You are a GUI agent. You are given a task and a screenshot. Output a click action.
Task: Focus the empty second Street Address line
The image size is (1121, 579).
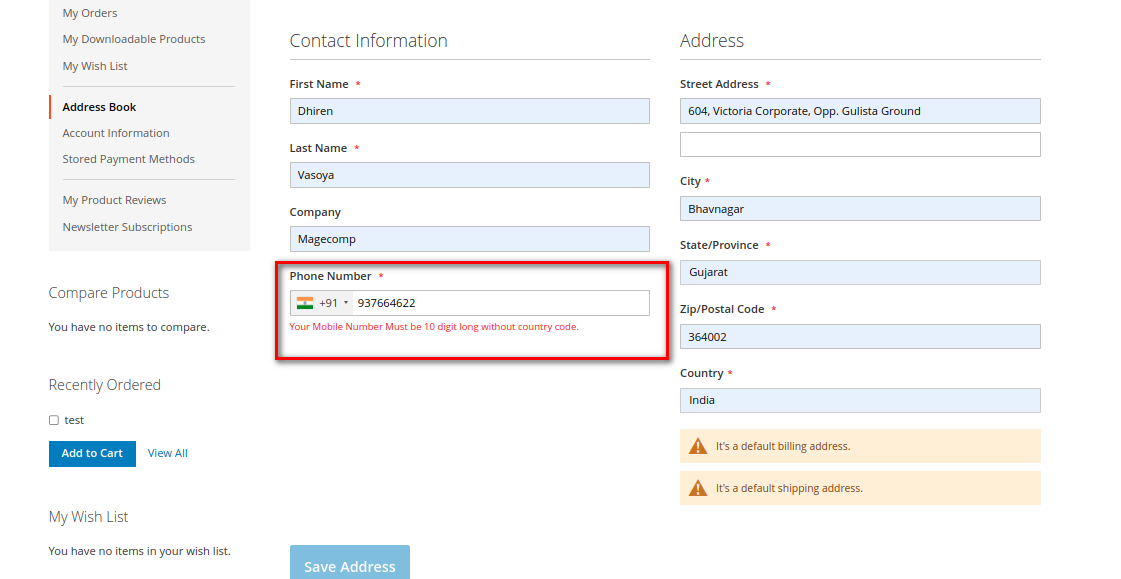[x=859, y=145]
